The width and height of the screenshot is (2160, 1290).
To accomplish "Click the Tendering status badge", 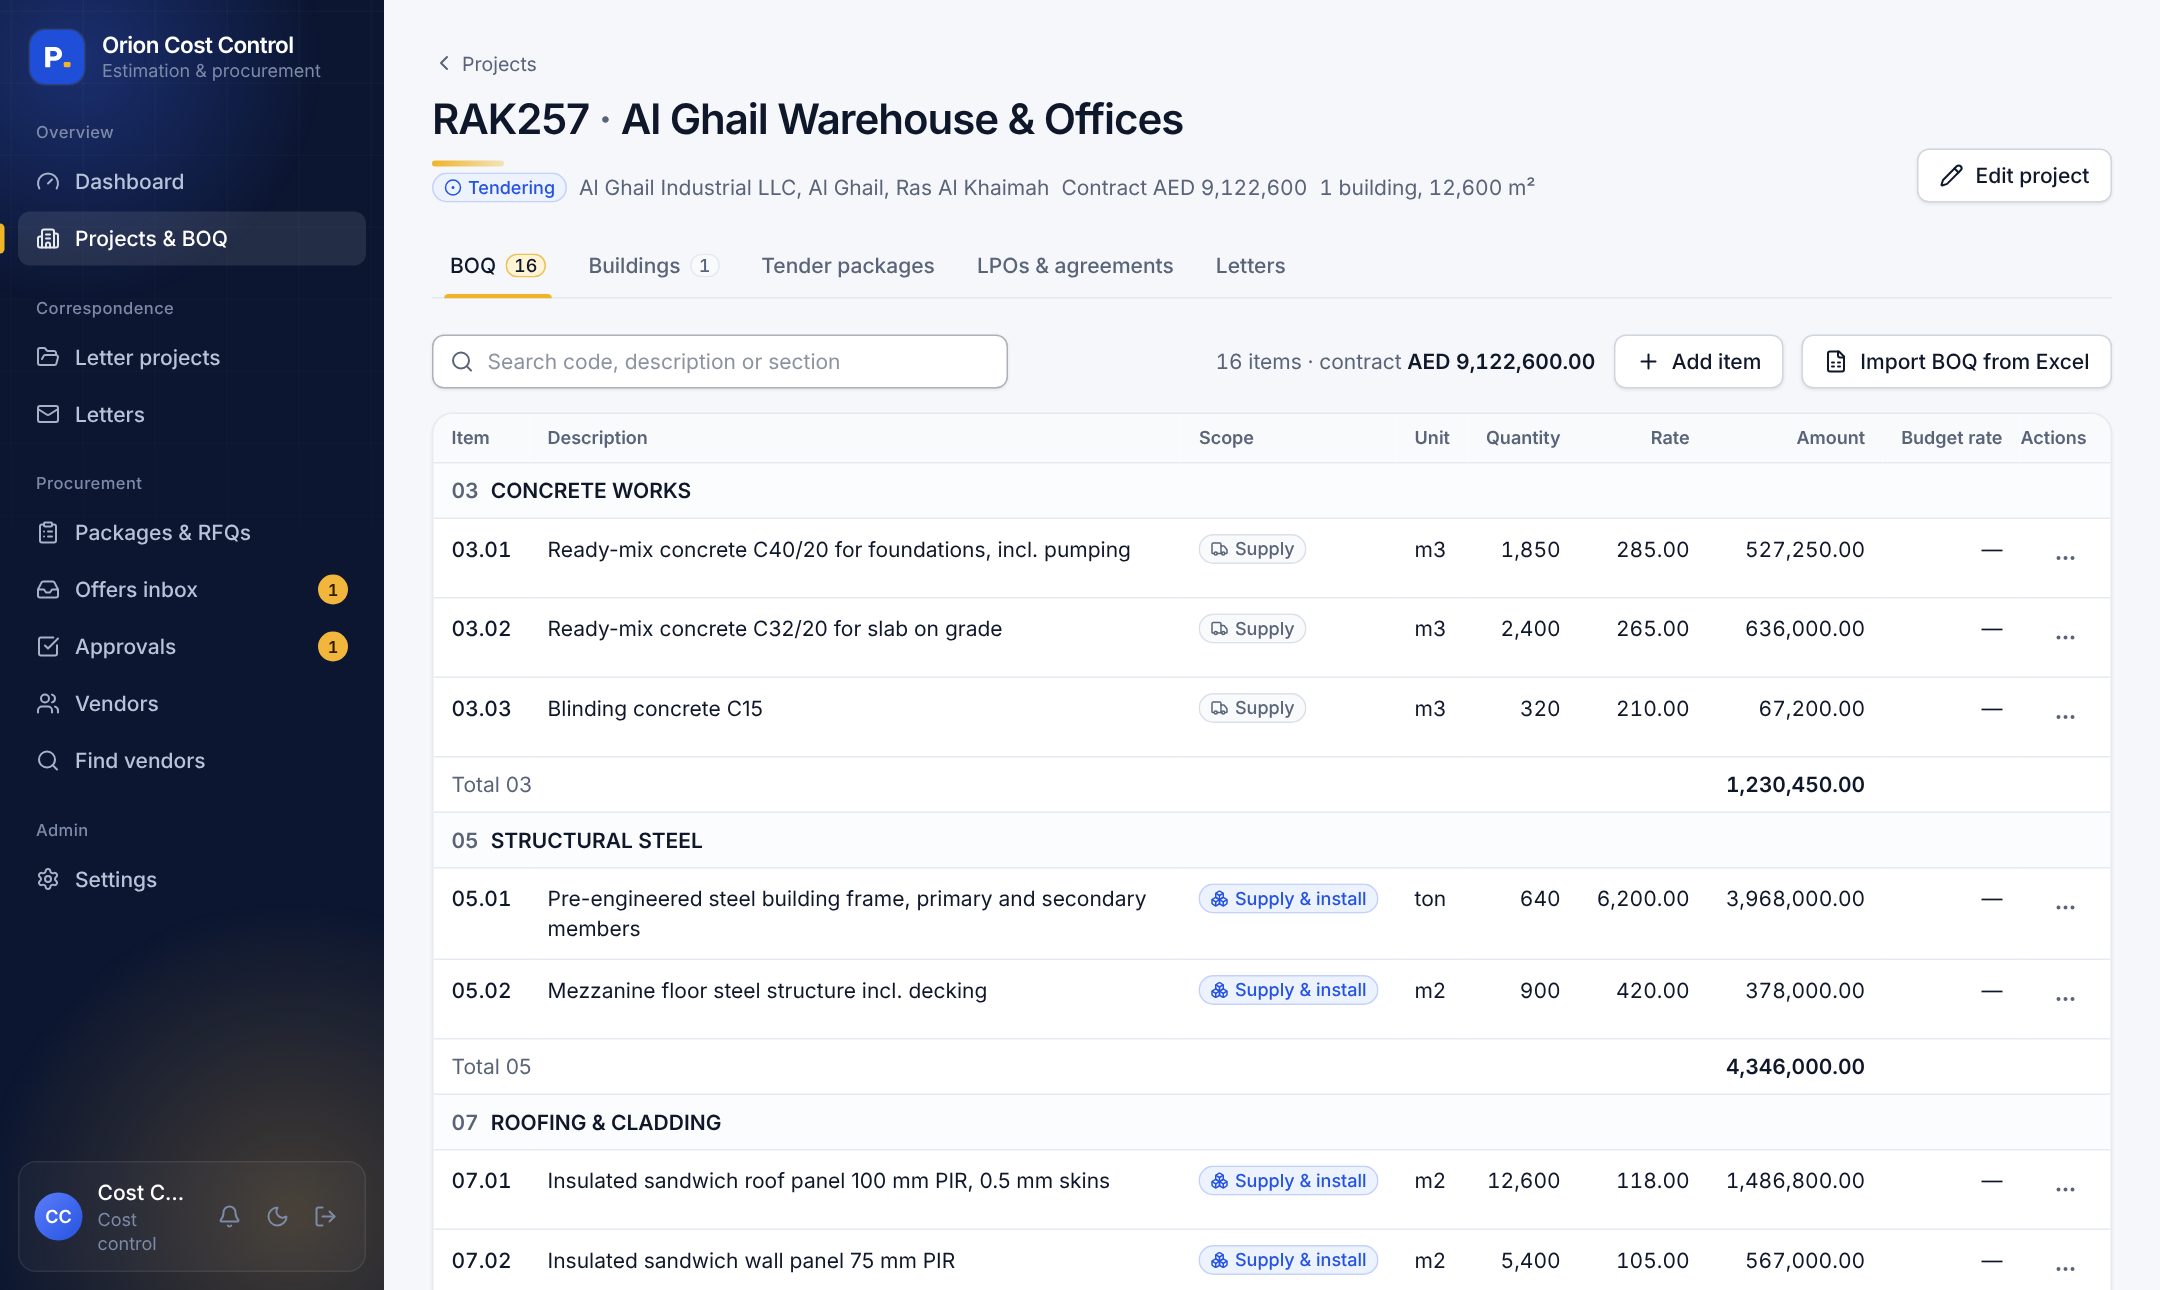I will tap(499, 187).
